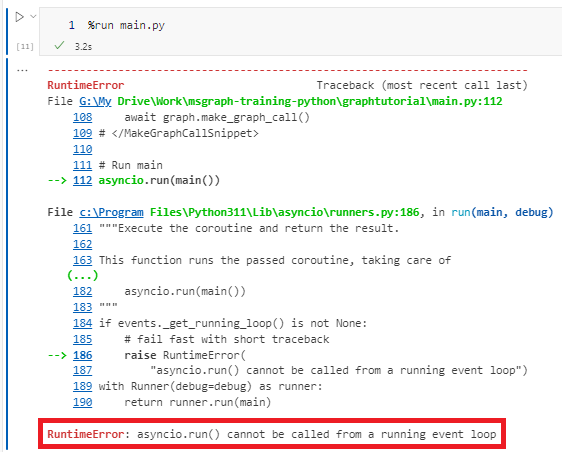
Task: Jump to line 163 link
Action: pyautogui.click(x=83, y=260)
